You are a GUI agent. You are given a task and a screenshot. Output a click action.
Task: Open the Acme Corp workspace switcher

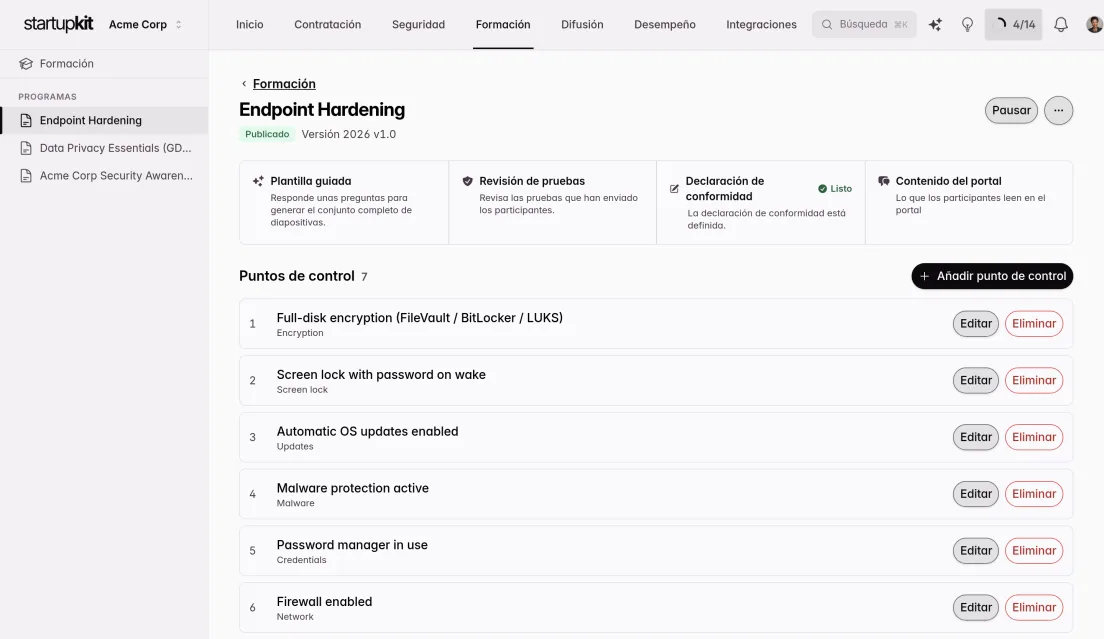click(145, 24)
